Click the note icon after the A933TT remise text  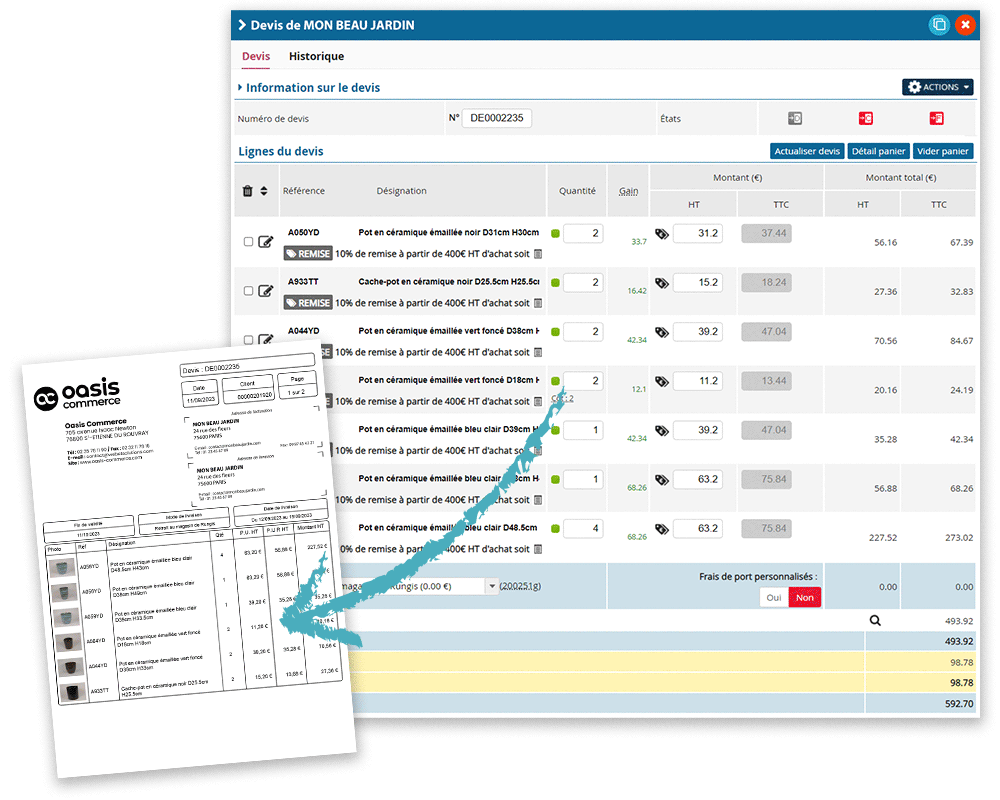[538, 303]
